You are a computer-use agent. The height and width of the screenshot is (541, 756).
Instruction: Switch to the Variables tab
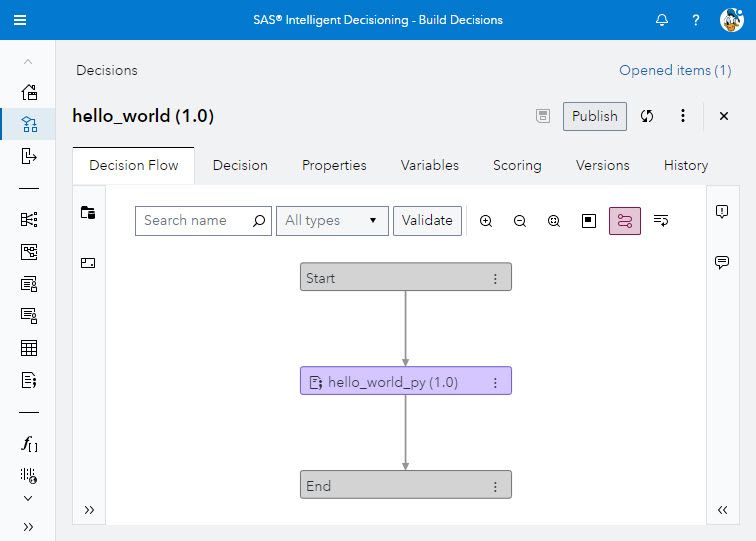[x=430, y=165]
